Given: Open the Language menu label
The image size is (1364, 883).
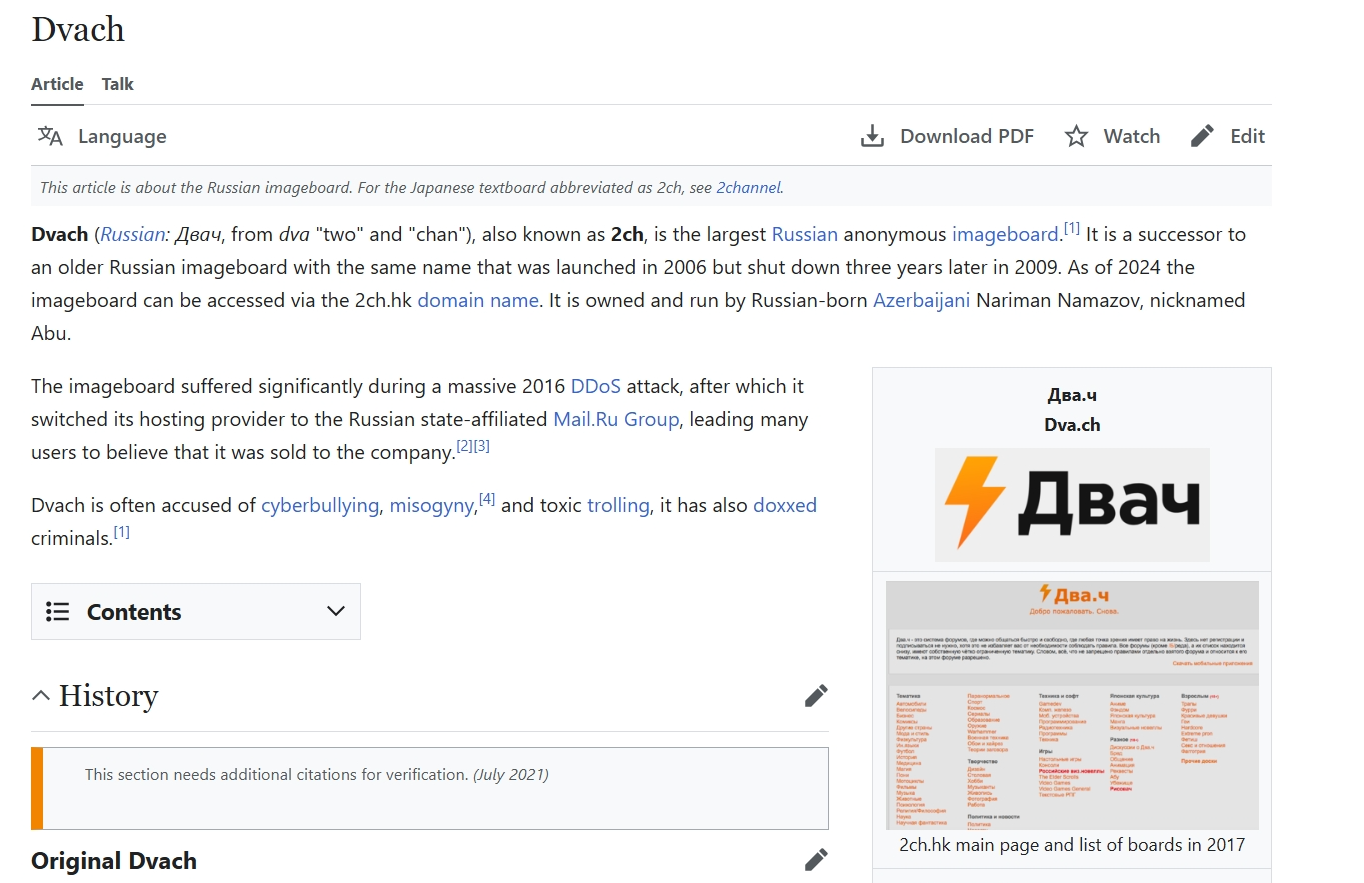Looking at the screenshot, I should tap(122, 136).
